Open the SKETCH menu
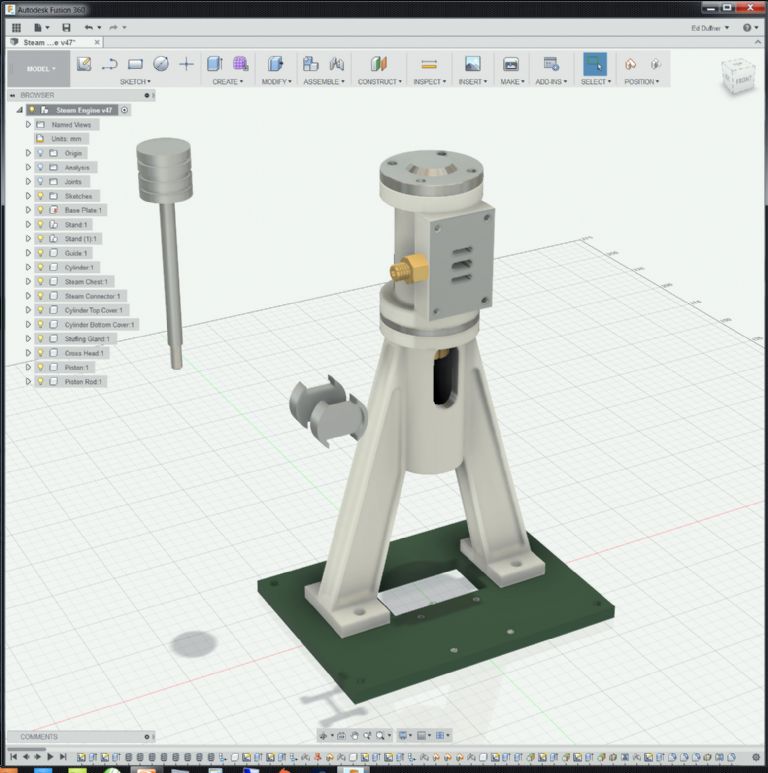768x773 pixels. (135, 82)
